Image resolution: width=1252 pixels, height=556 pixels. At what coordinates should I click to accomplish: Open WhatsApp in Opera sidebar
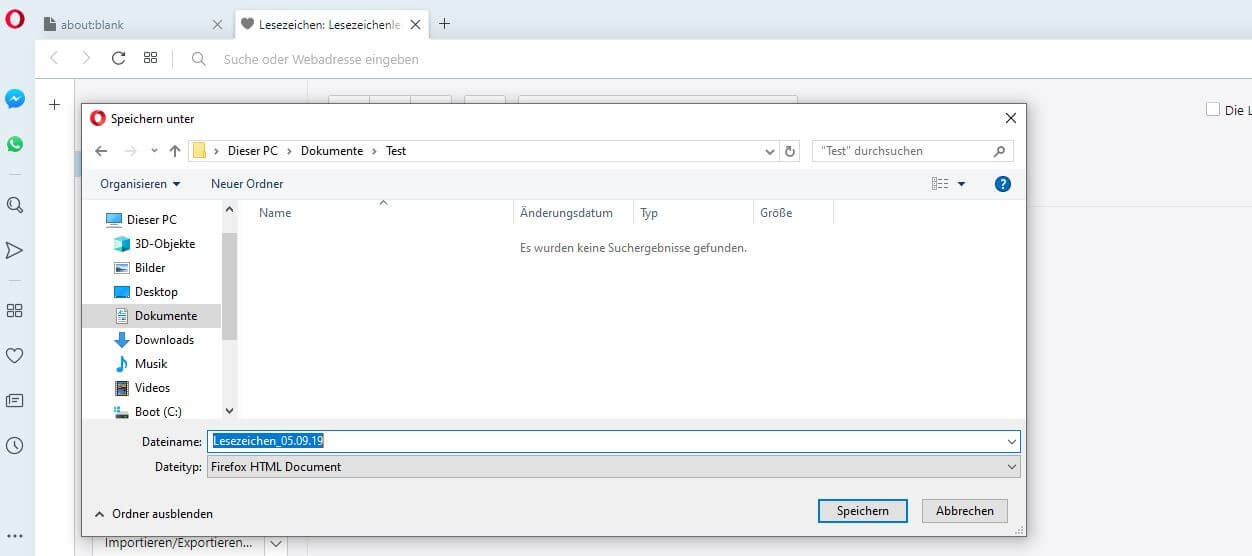(x=15, y=144)
